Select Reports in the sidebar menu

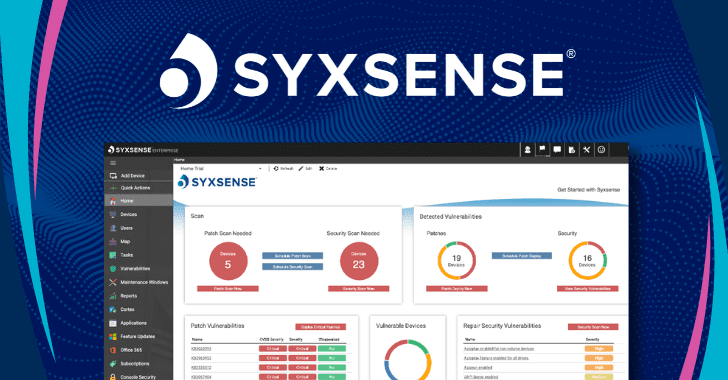128,296
